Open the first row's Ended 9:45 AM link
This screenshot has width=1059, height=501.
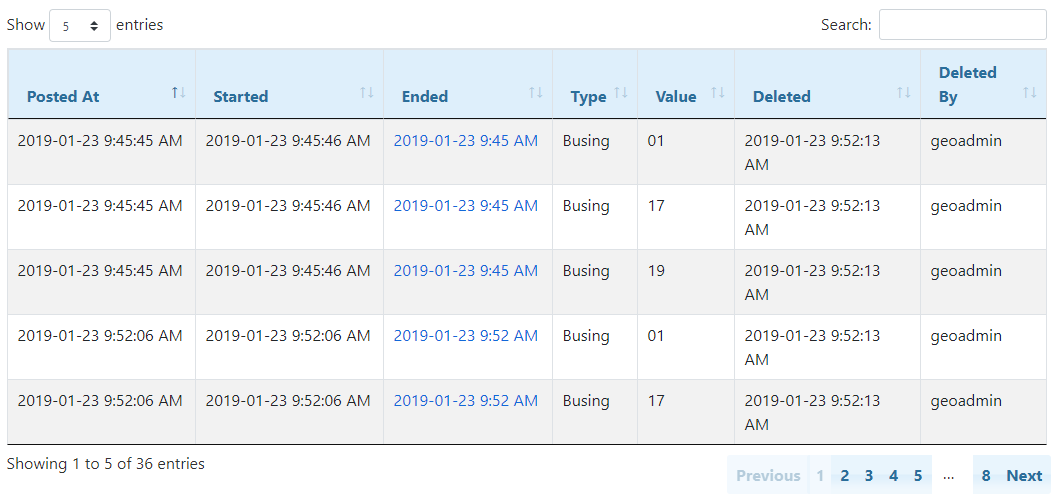(x=465, y=141)
